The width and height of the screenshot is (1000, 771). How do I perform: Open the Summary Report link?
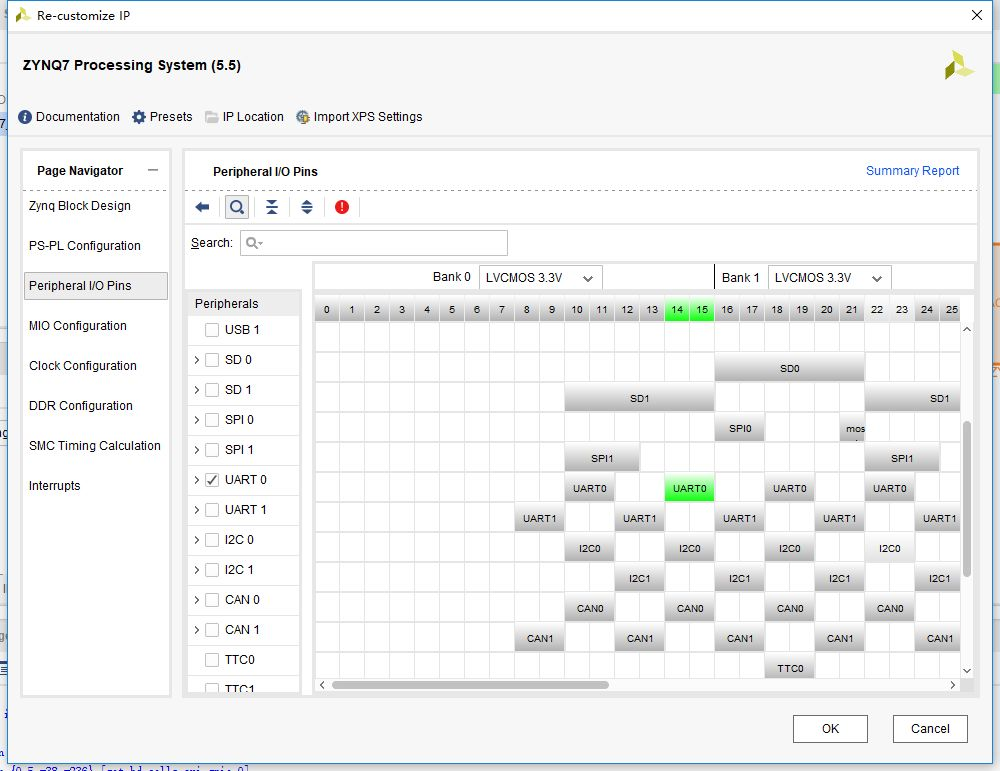(x=912, y=170)
